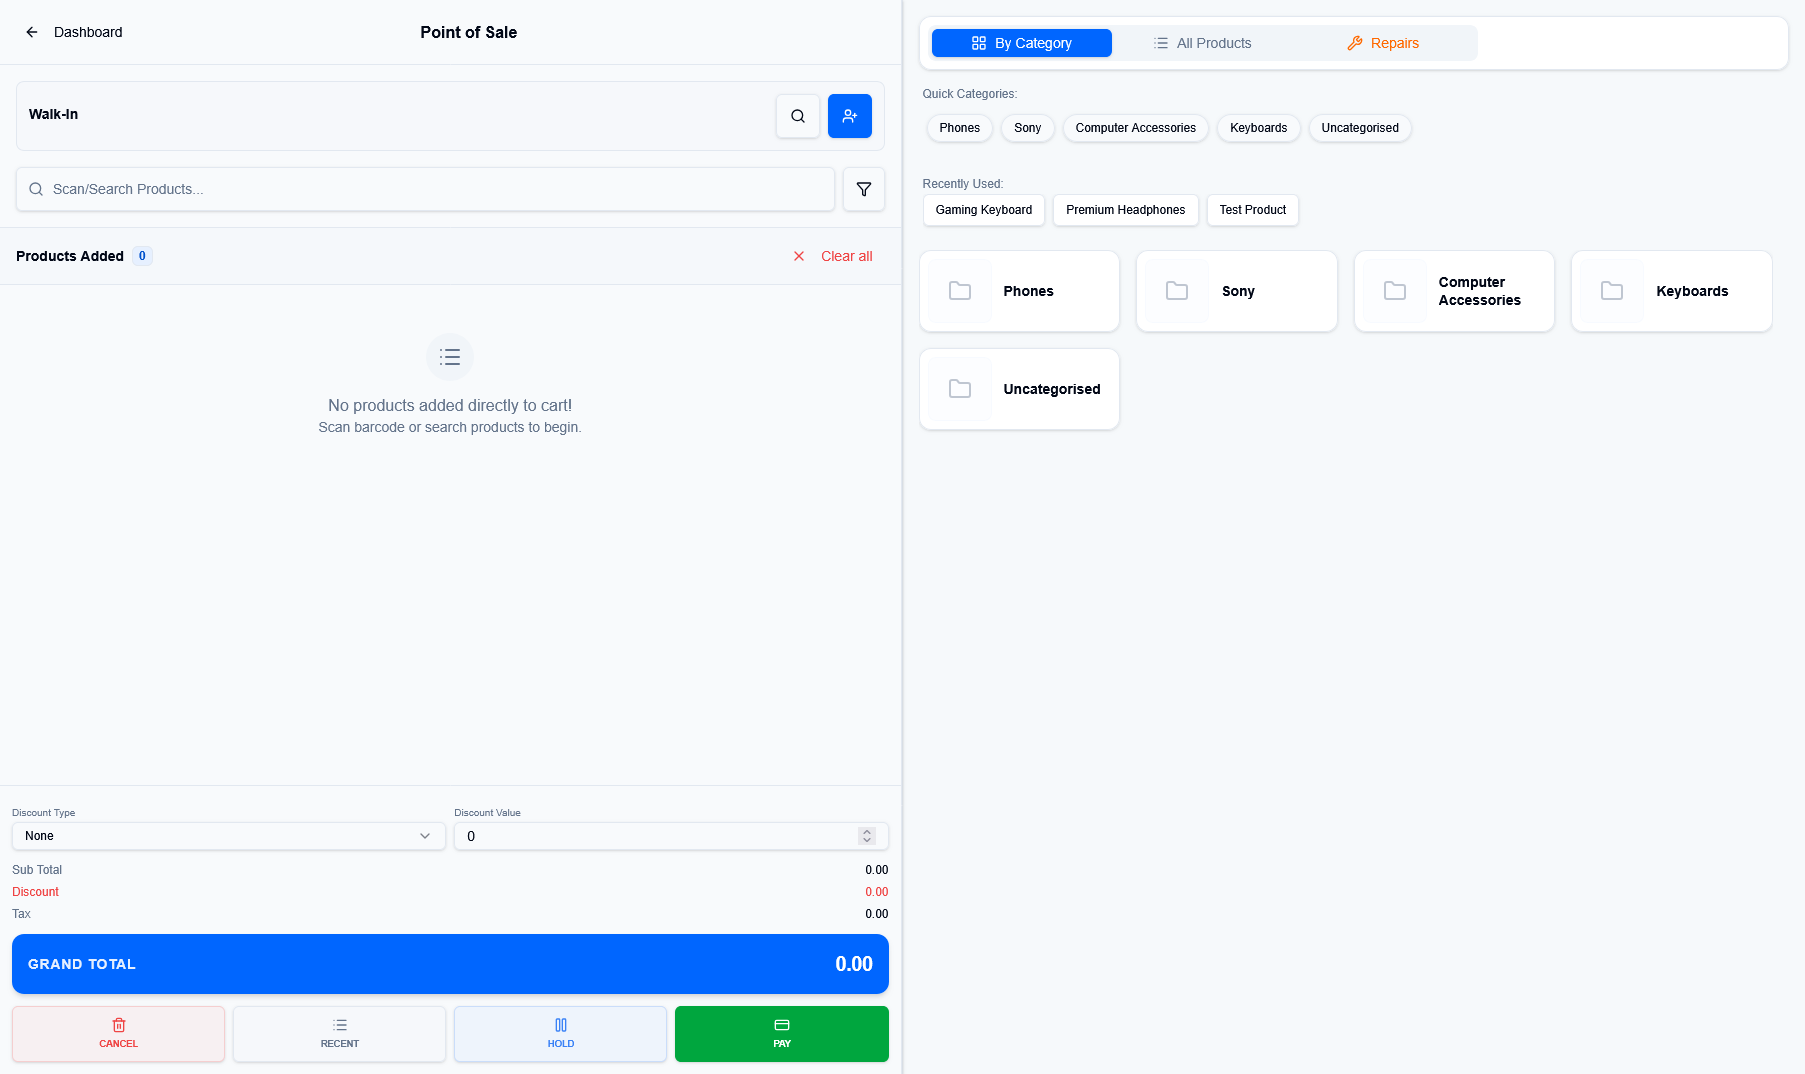Select Phones quick category chip

[960, 128]
